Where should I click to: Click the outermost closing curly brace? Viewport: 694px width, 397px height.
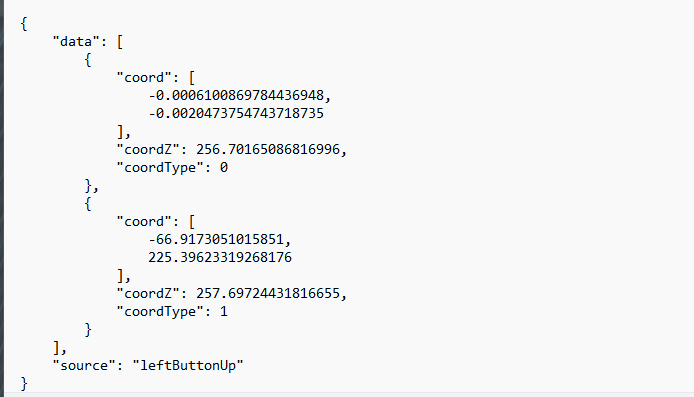point(24,384)
